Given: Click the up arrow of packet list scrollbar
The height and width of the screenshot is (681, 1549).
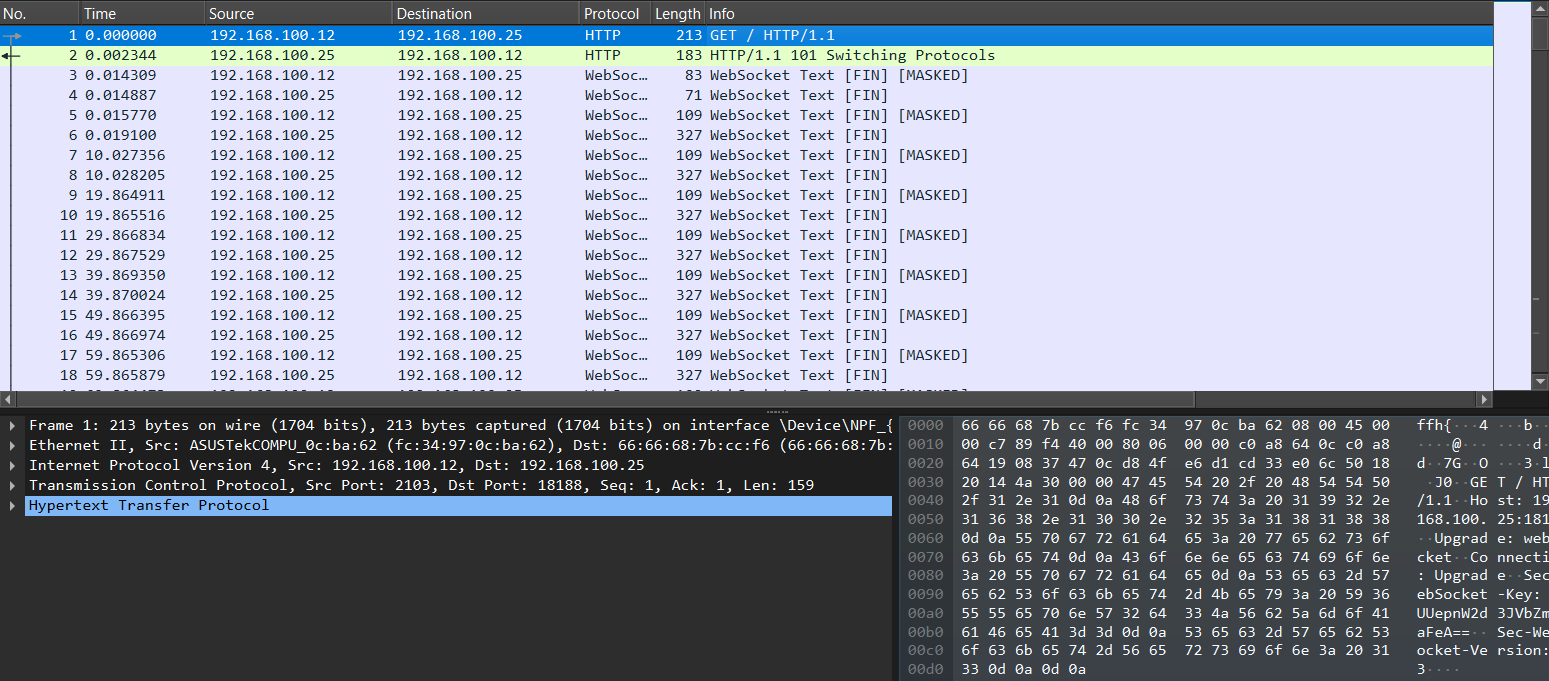Looking at the screenshot, I should [x=1540, y=9].
